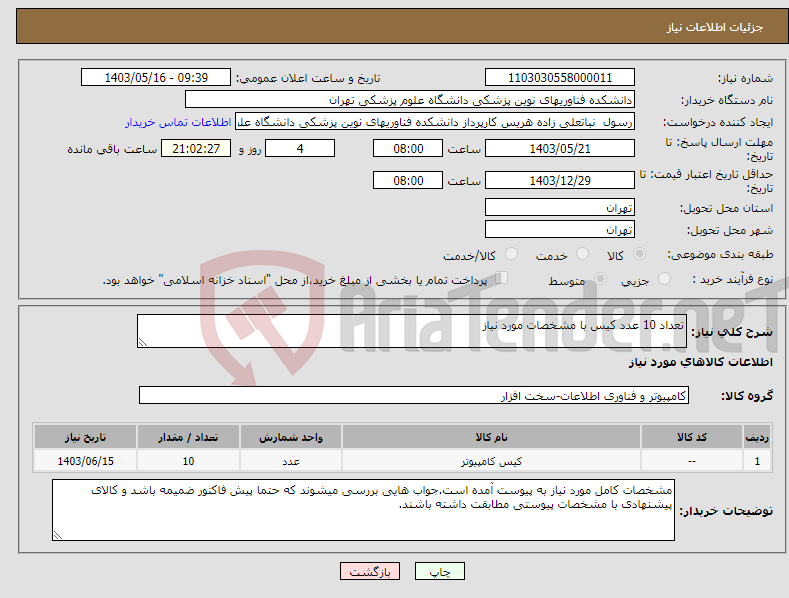Viewport: 789px width, 598px height.
Task: Click the unit cell عدد
Action: point(291,461)
